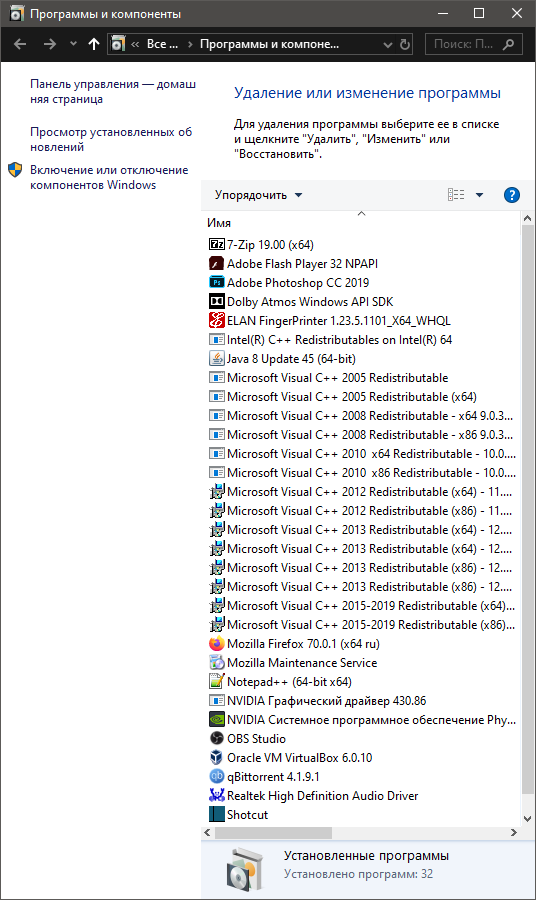This screenshot has width=536, height=900.
Task: Click the ELAN FingerPrinter icon
Action: (x=216, y=320)
